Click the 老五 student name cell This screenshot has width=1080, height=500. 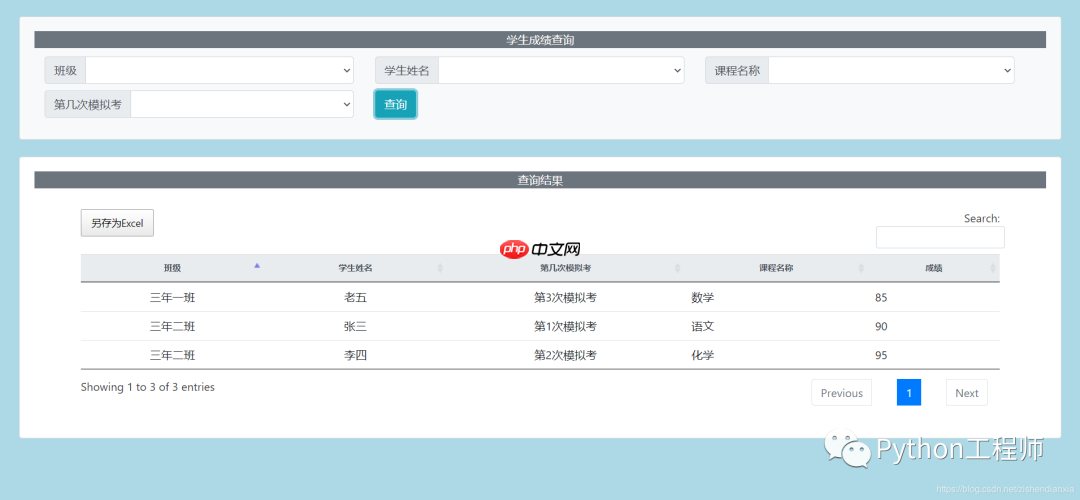coord(355,298)
